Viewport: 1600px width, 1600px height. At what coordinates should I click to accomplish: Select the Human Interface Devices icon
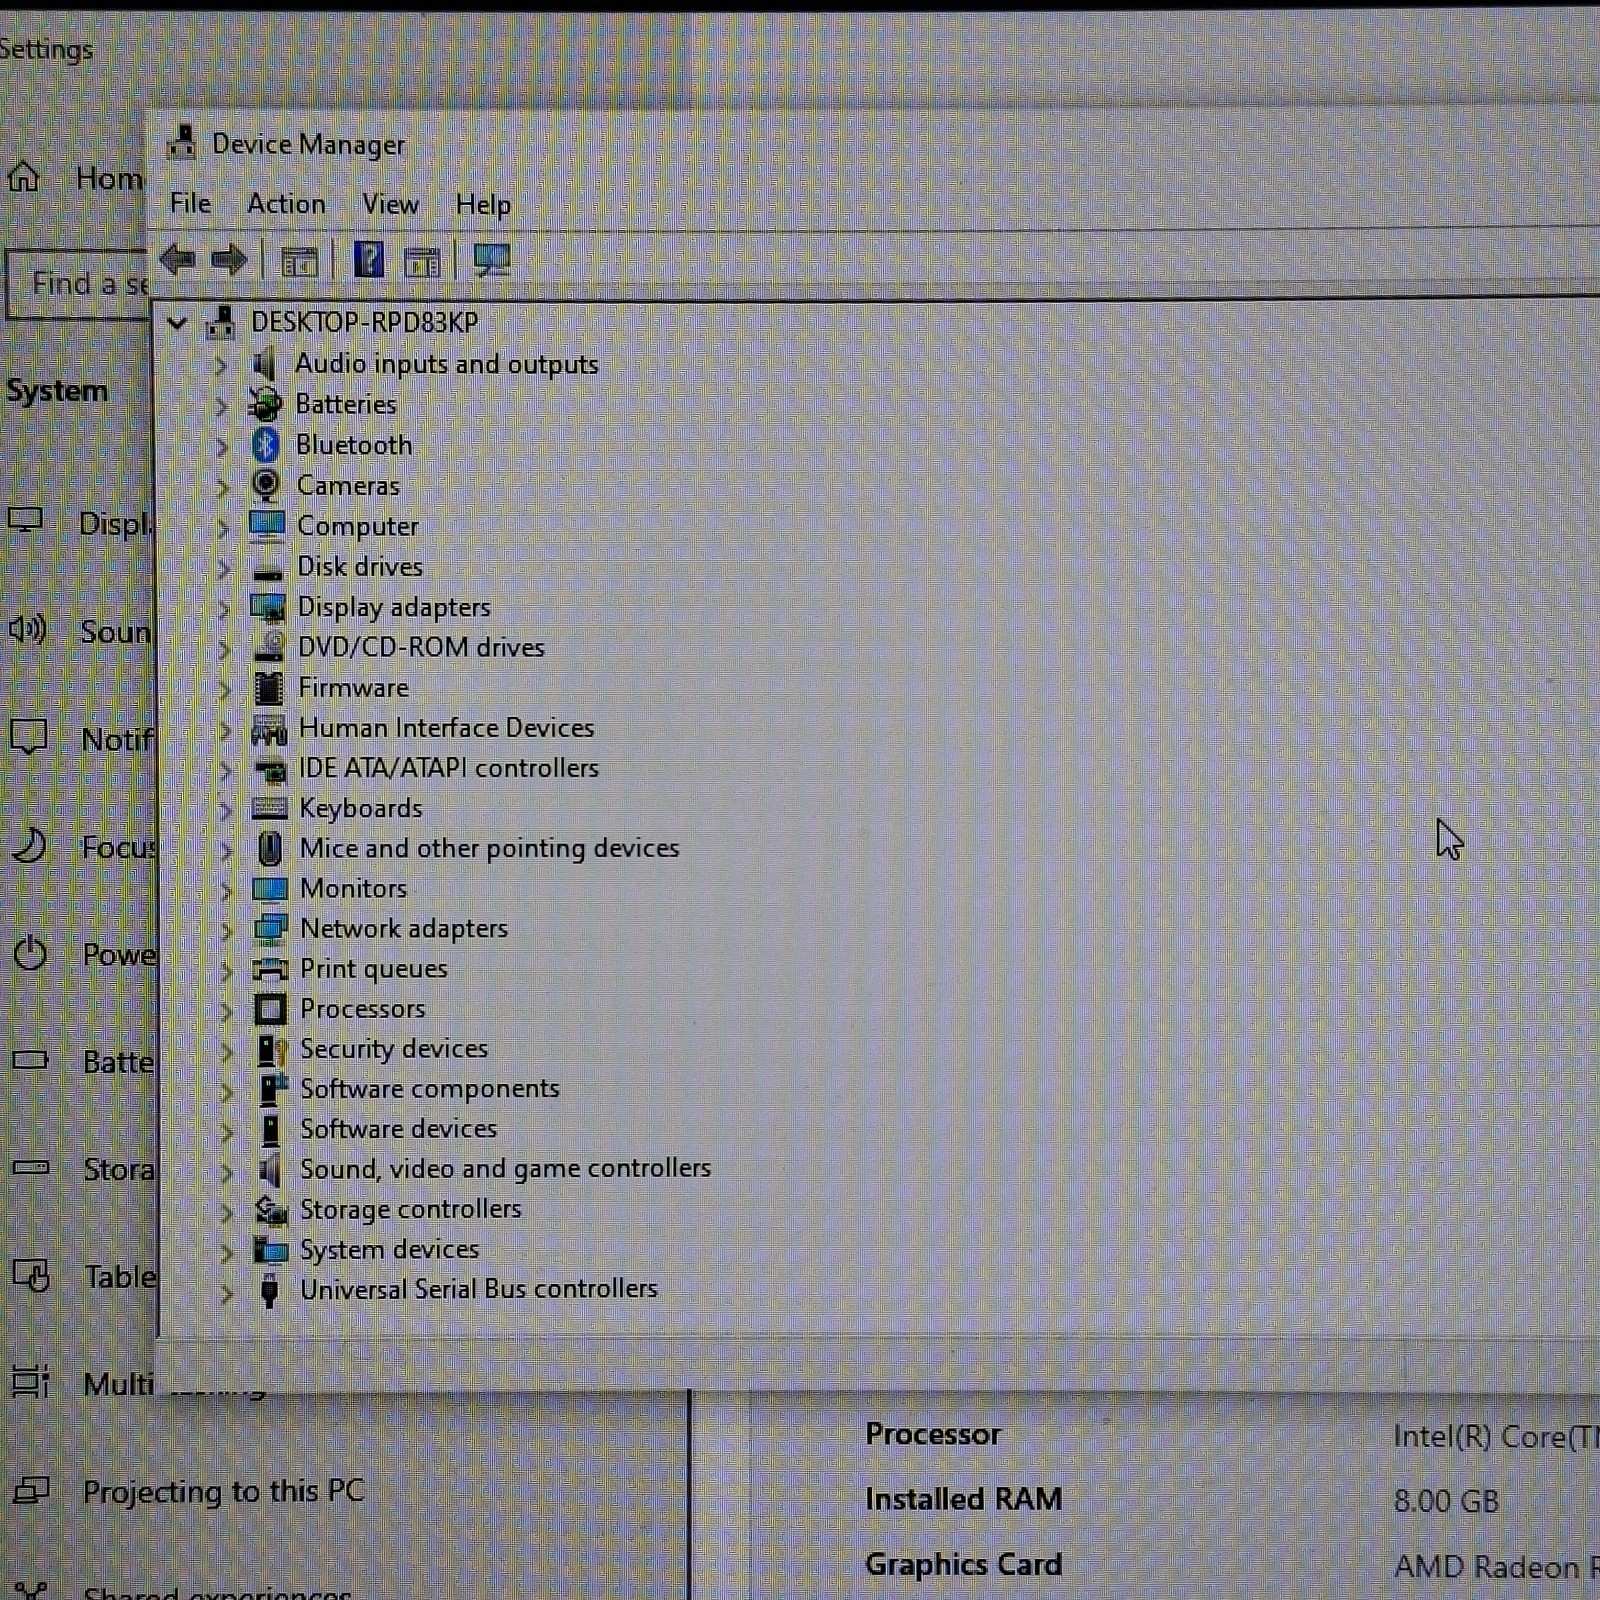pyautogui.click(x=269, y=729)
